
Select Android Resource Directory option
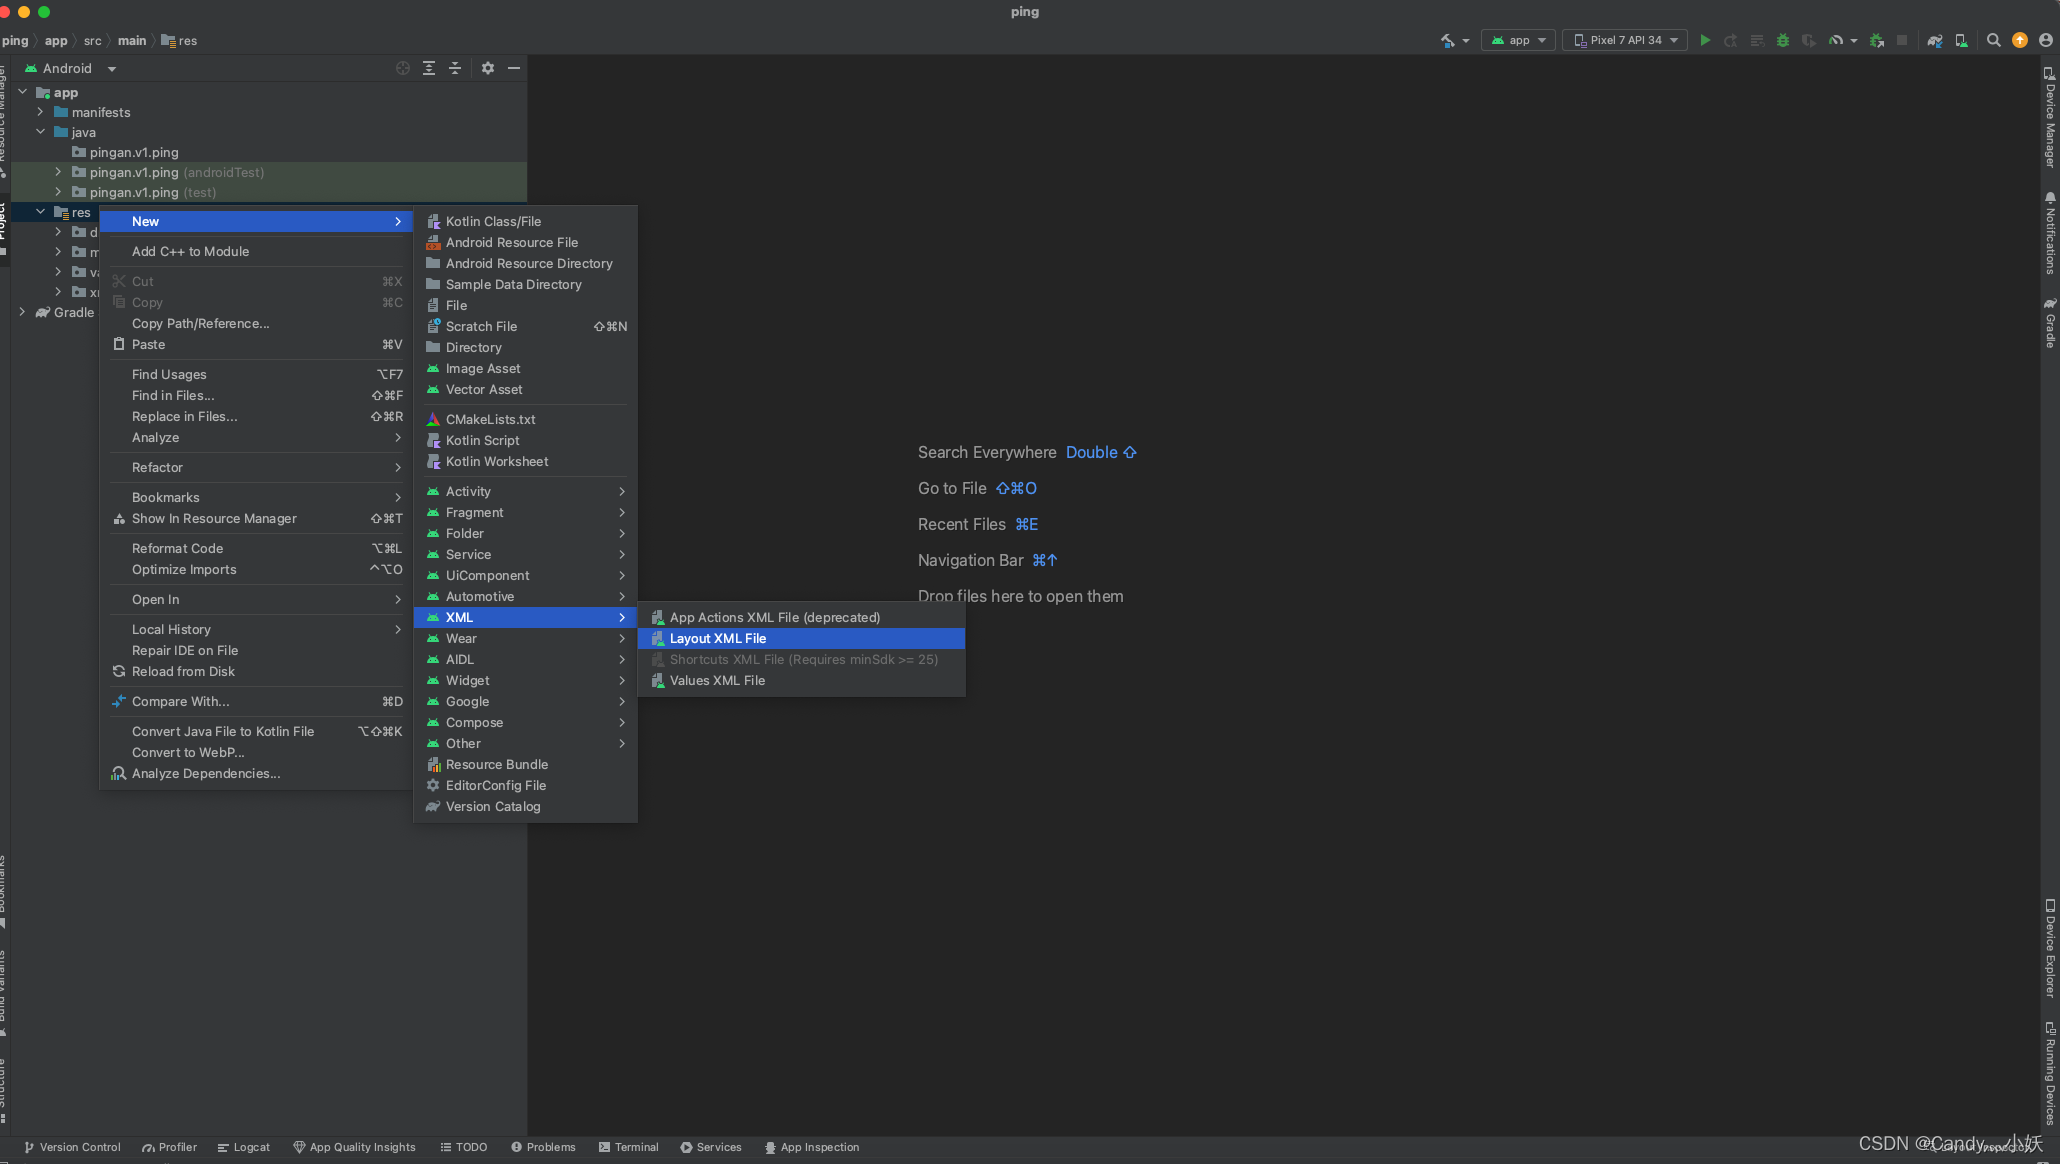pyautogui.click(x=528, y=263)
